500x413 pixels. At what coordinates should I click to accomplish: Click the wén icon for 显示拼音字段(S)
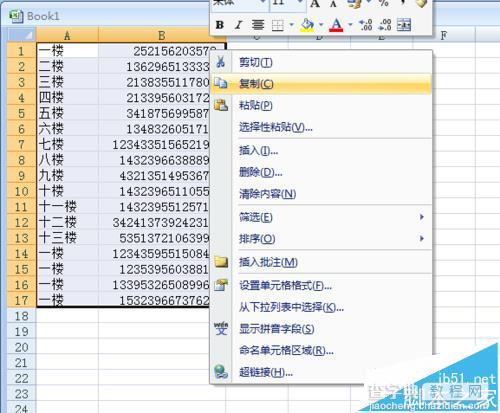point(221,329)
